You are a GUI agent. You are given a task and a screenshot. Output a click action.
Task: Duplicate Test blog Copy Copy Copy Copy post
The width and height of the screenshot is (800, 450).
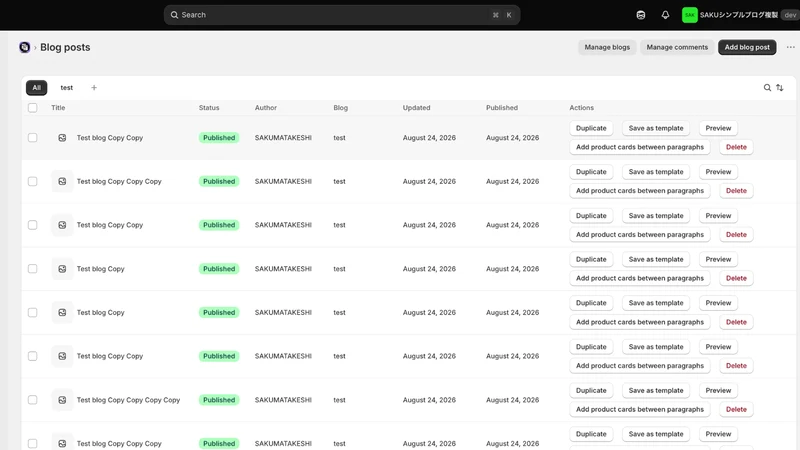tap(591, 390)
